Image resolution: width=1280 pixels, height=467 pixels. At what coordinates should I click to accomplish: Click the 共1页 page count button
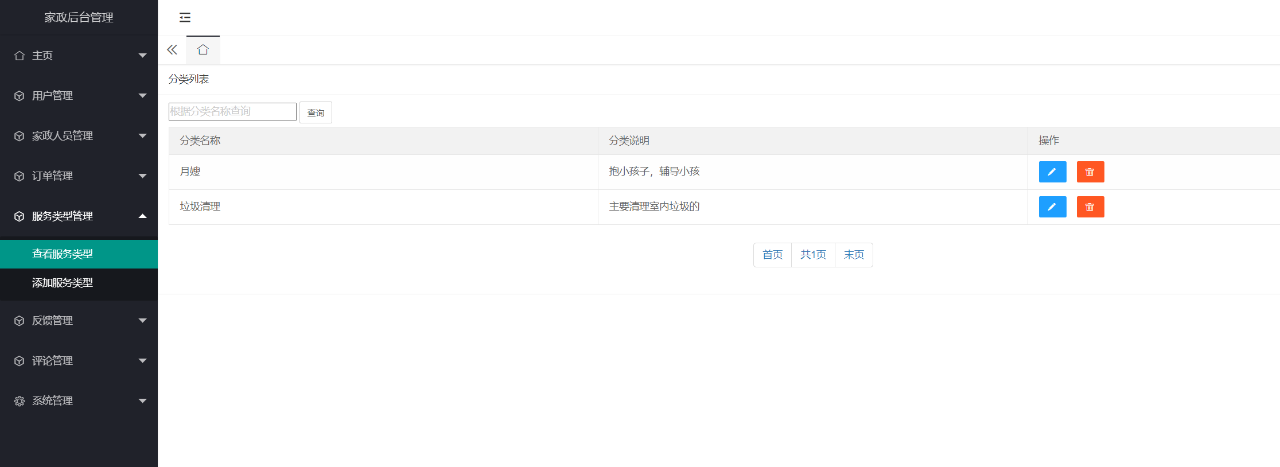coord(813,255)
